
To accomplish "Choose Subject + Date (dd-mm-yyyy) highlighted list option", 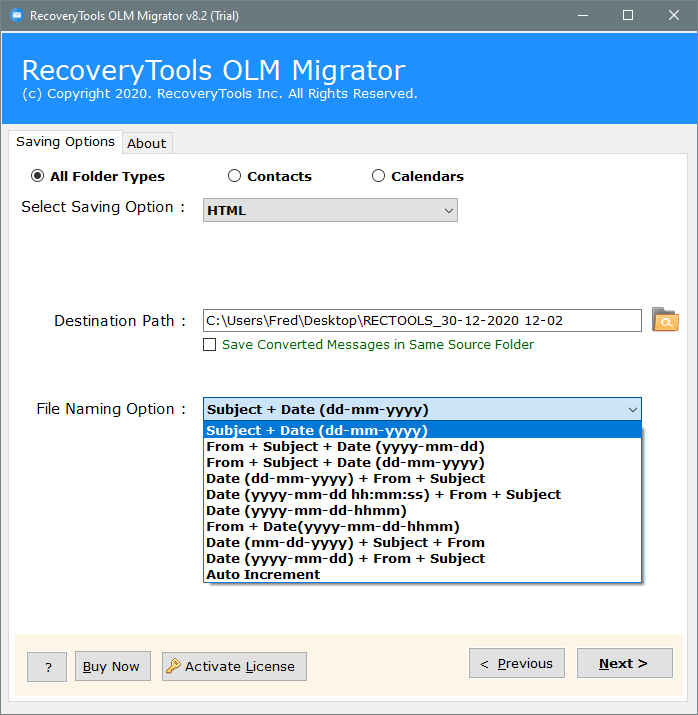I will click(422, 430).
